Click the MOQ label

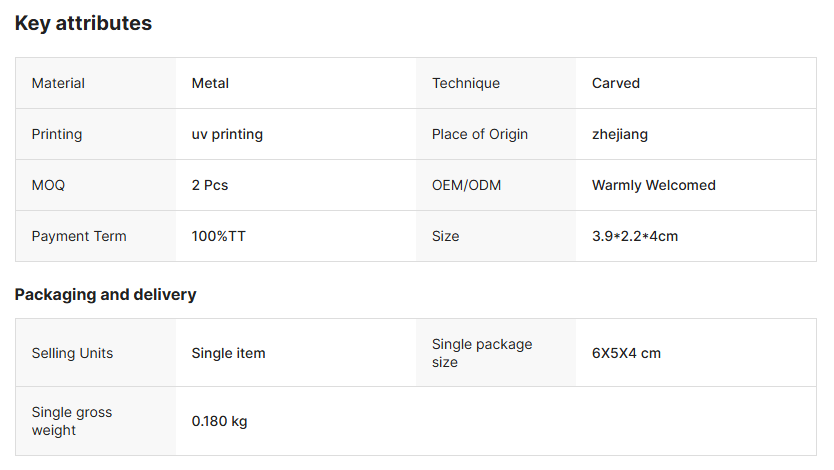[x=48, y=185]
